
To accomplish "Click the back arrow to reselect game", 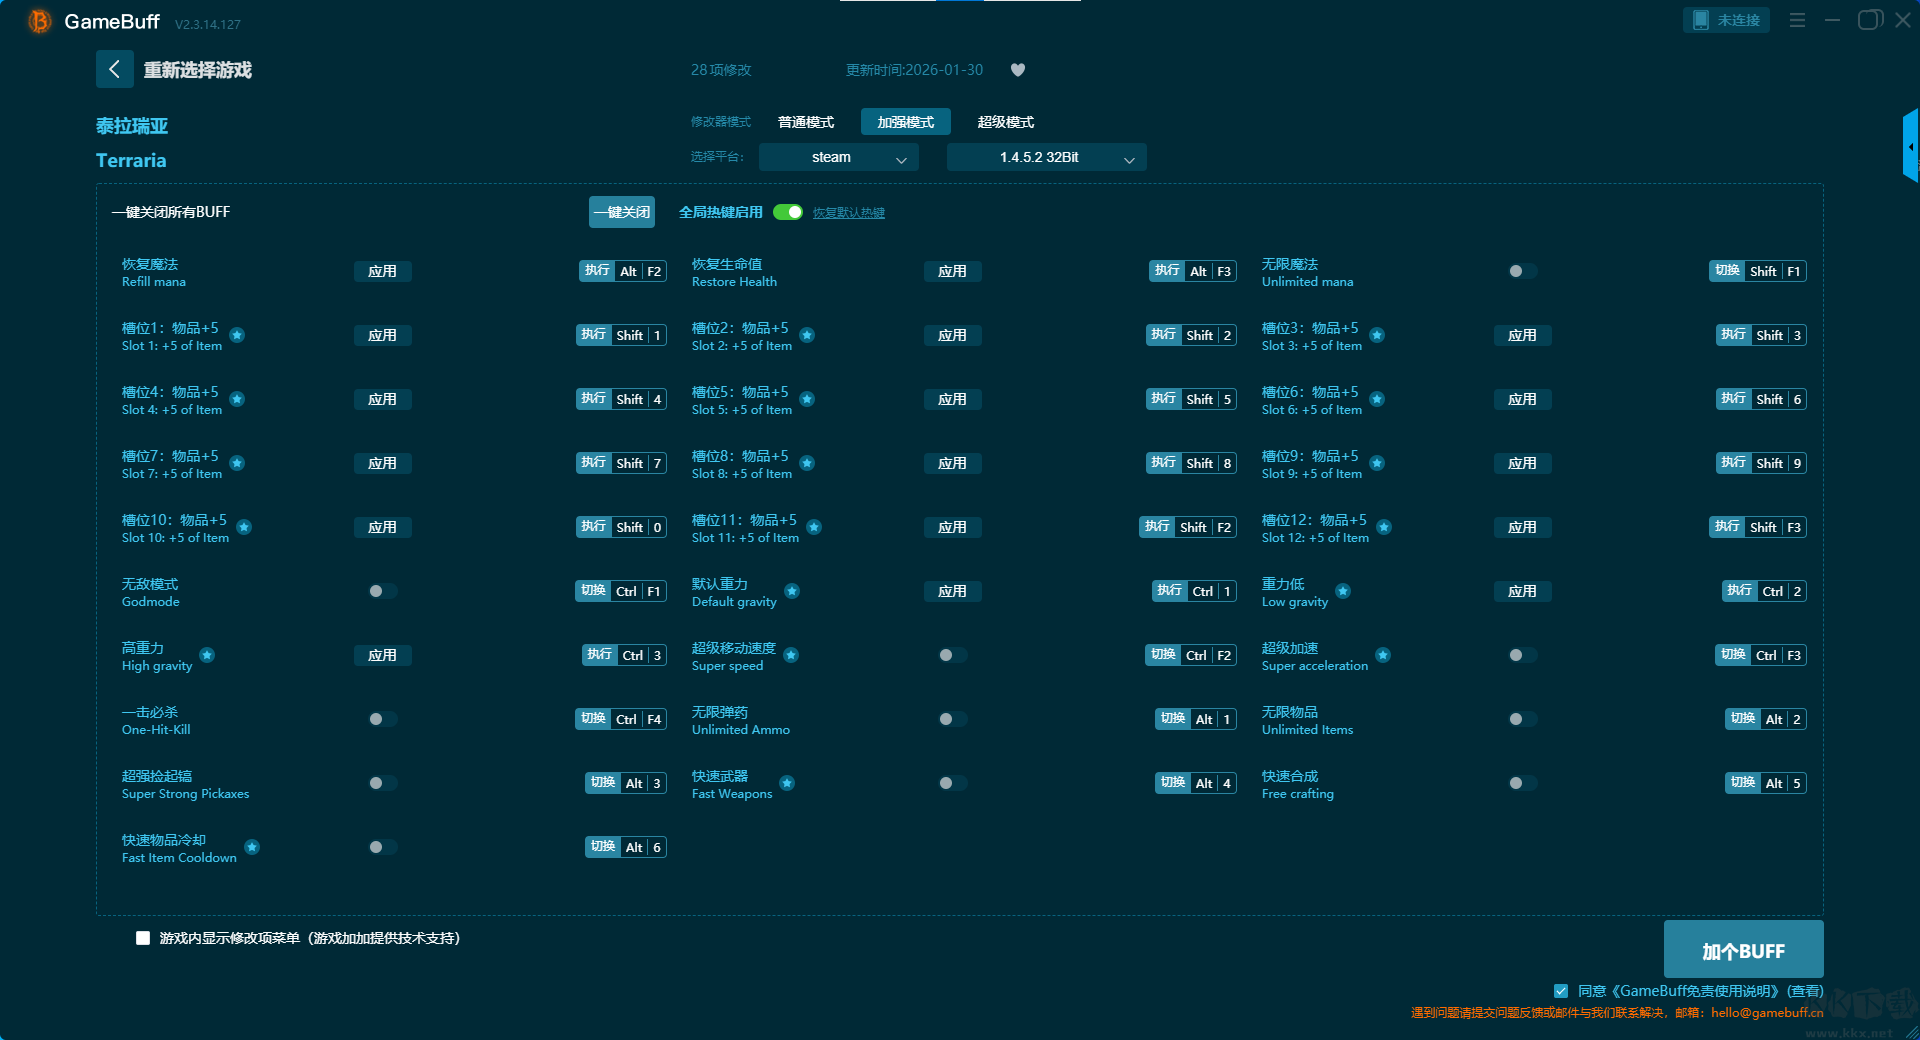I will click(x=114, y=69).
